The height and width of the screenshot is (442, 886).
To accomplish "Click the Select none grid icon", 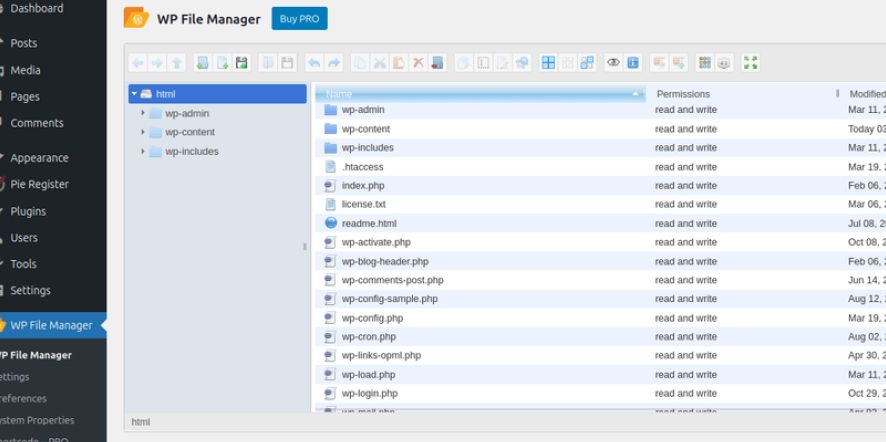I will point(567,63).
